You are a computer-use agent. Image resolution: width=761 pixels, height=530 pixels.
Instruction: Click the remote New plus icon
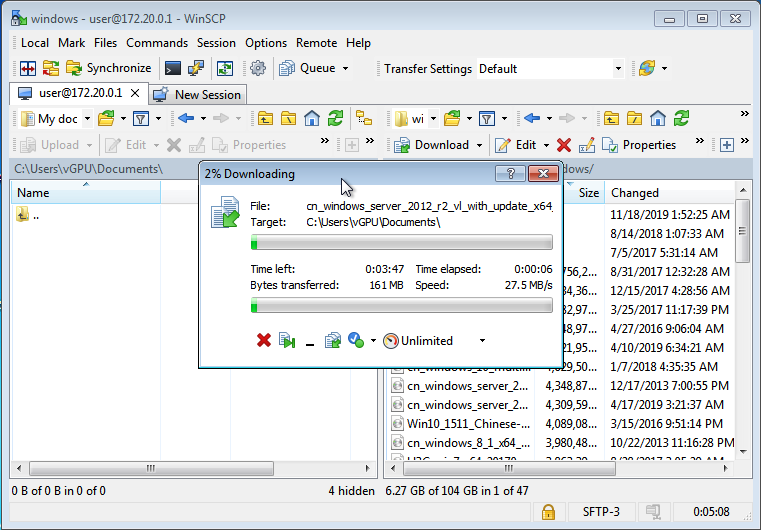[x=727, y=145]
